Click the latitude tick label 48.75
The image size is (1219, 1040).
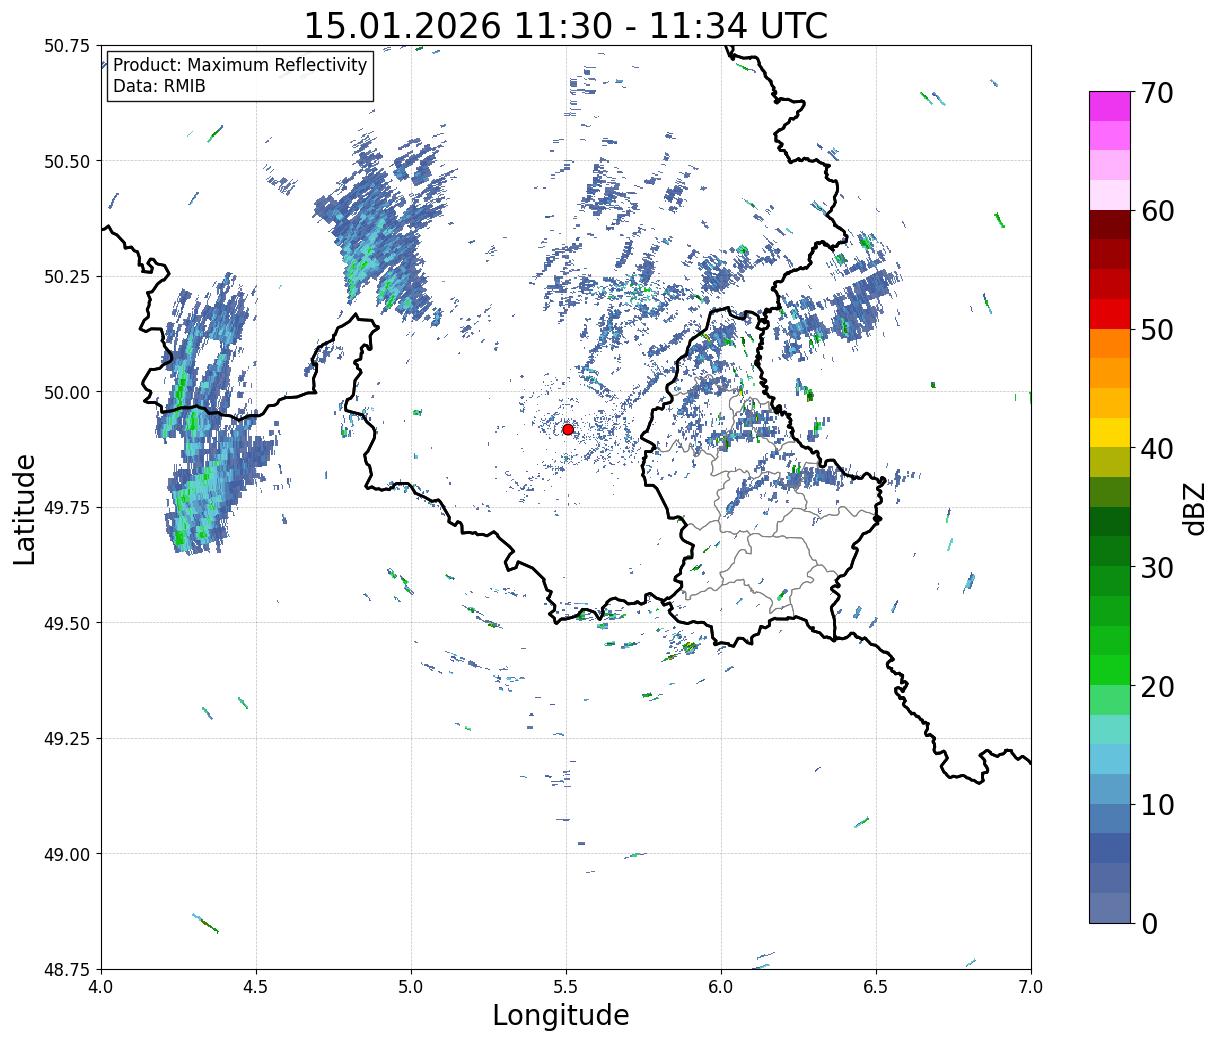[68, 969]
